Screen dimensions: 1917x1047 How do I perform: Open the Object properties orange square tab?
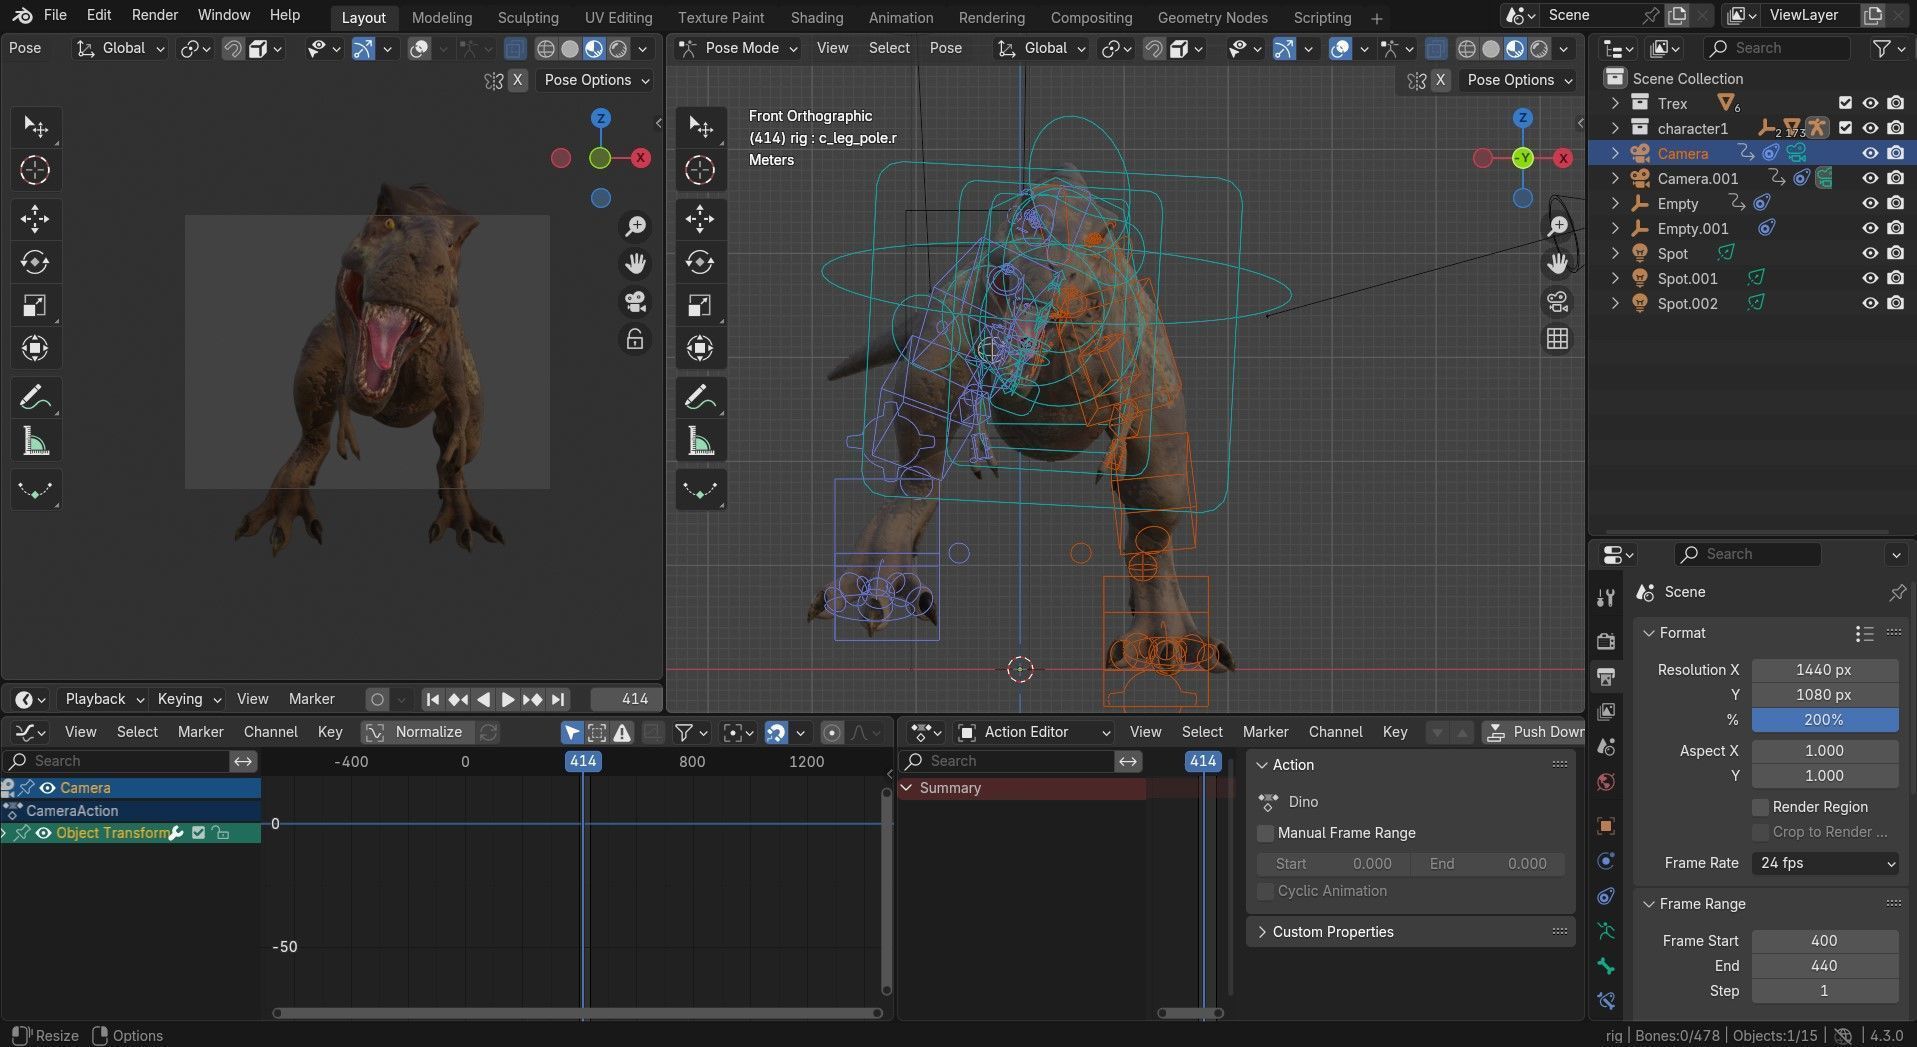[1606, 825]
